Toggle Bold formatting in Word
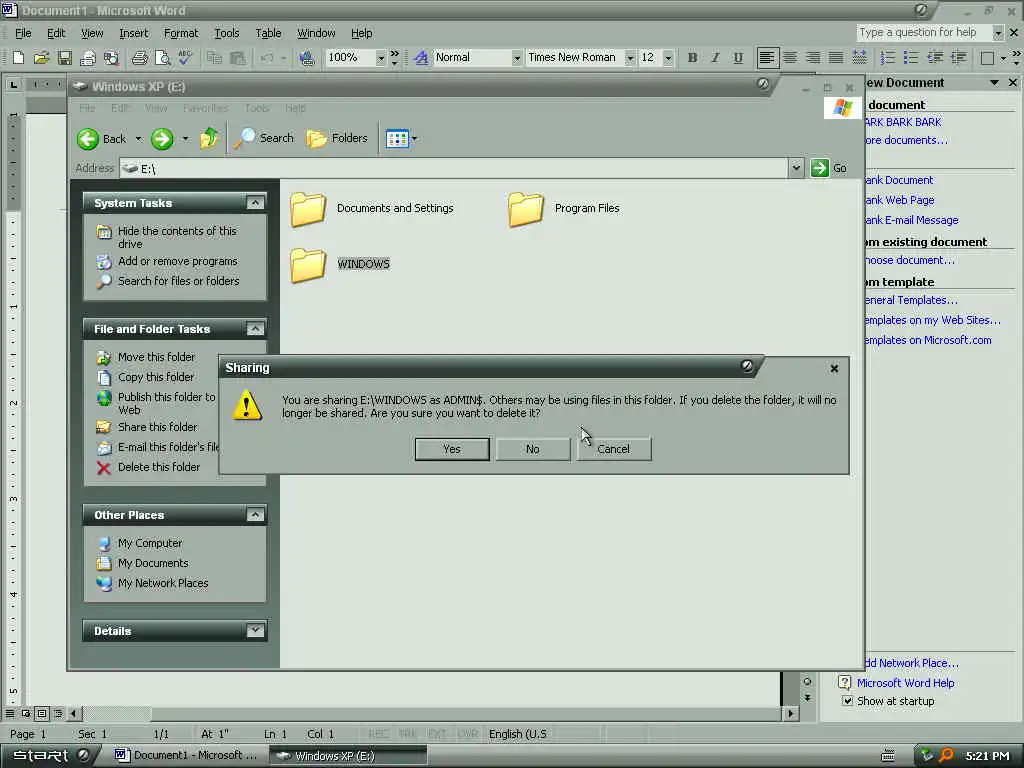Image resolution: width=1024 pixels, height=768 pixels. 692,57
